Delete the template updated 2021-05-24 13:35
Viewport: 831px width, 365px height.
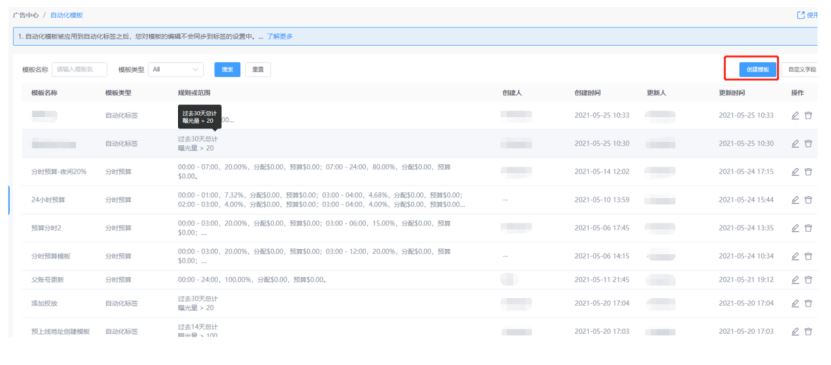pyautogui.click(x=808, y=228)
